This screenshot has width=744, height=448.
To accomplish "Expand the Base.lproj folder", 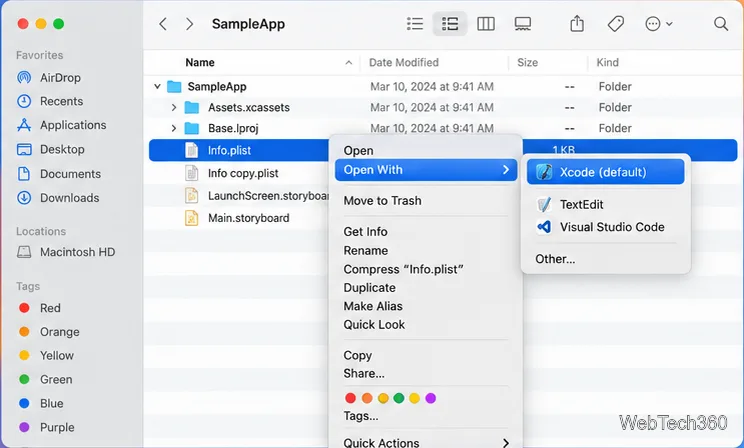I will coord(174,128).
